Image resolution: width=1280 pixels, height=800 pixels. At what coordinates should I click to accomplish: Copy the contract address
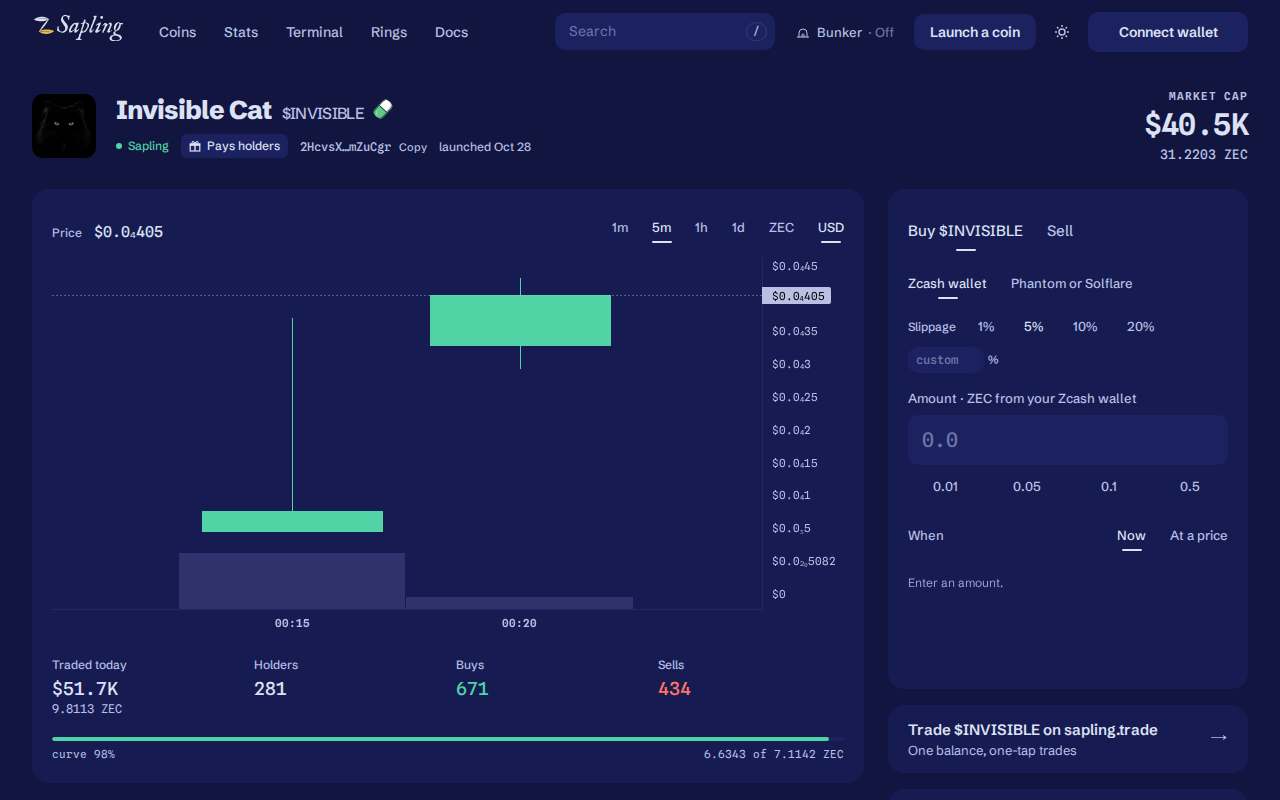point(413,147)
